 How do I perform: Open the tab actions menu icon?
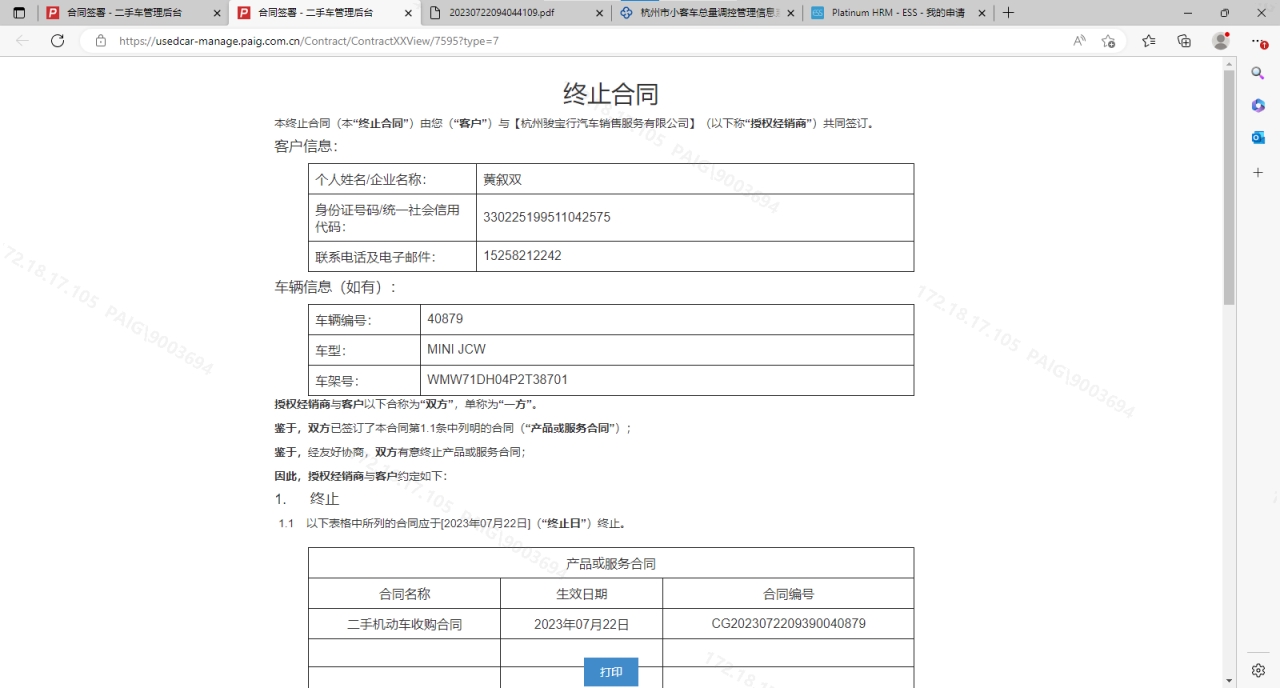pos(19,13)
